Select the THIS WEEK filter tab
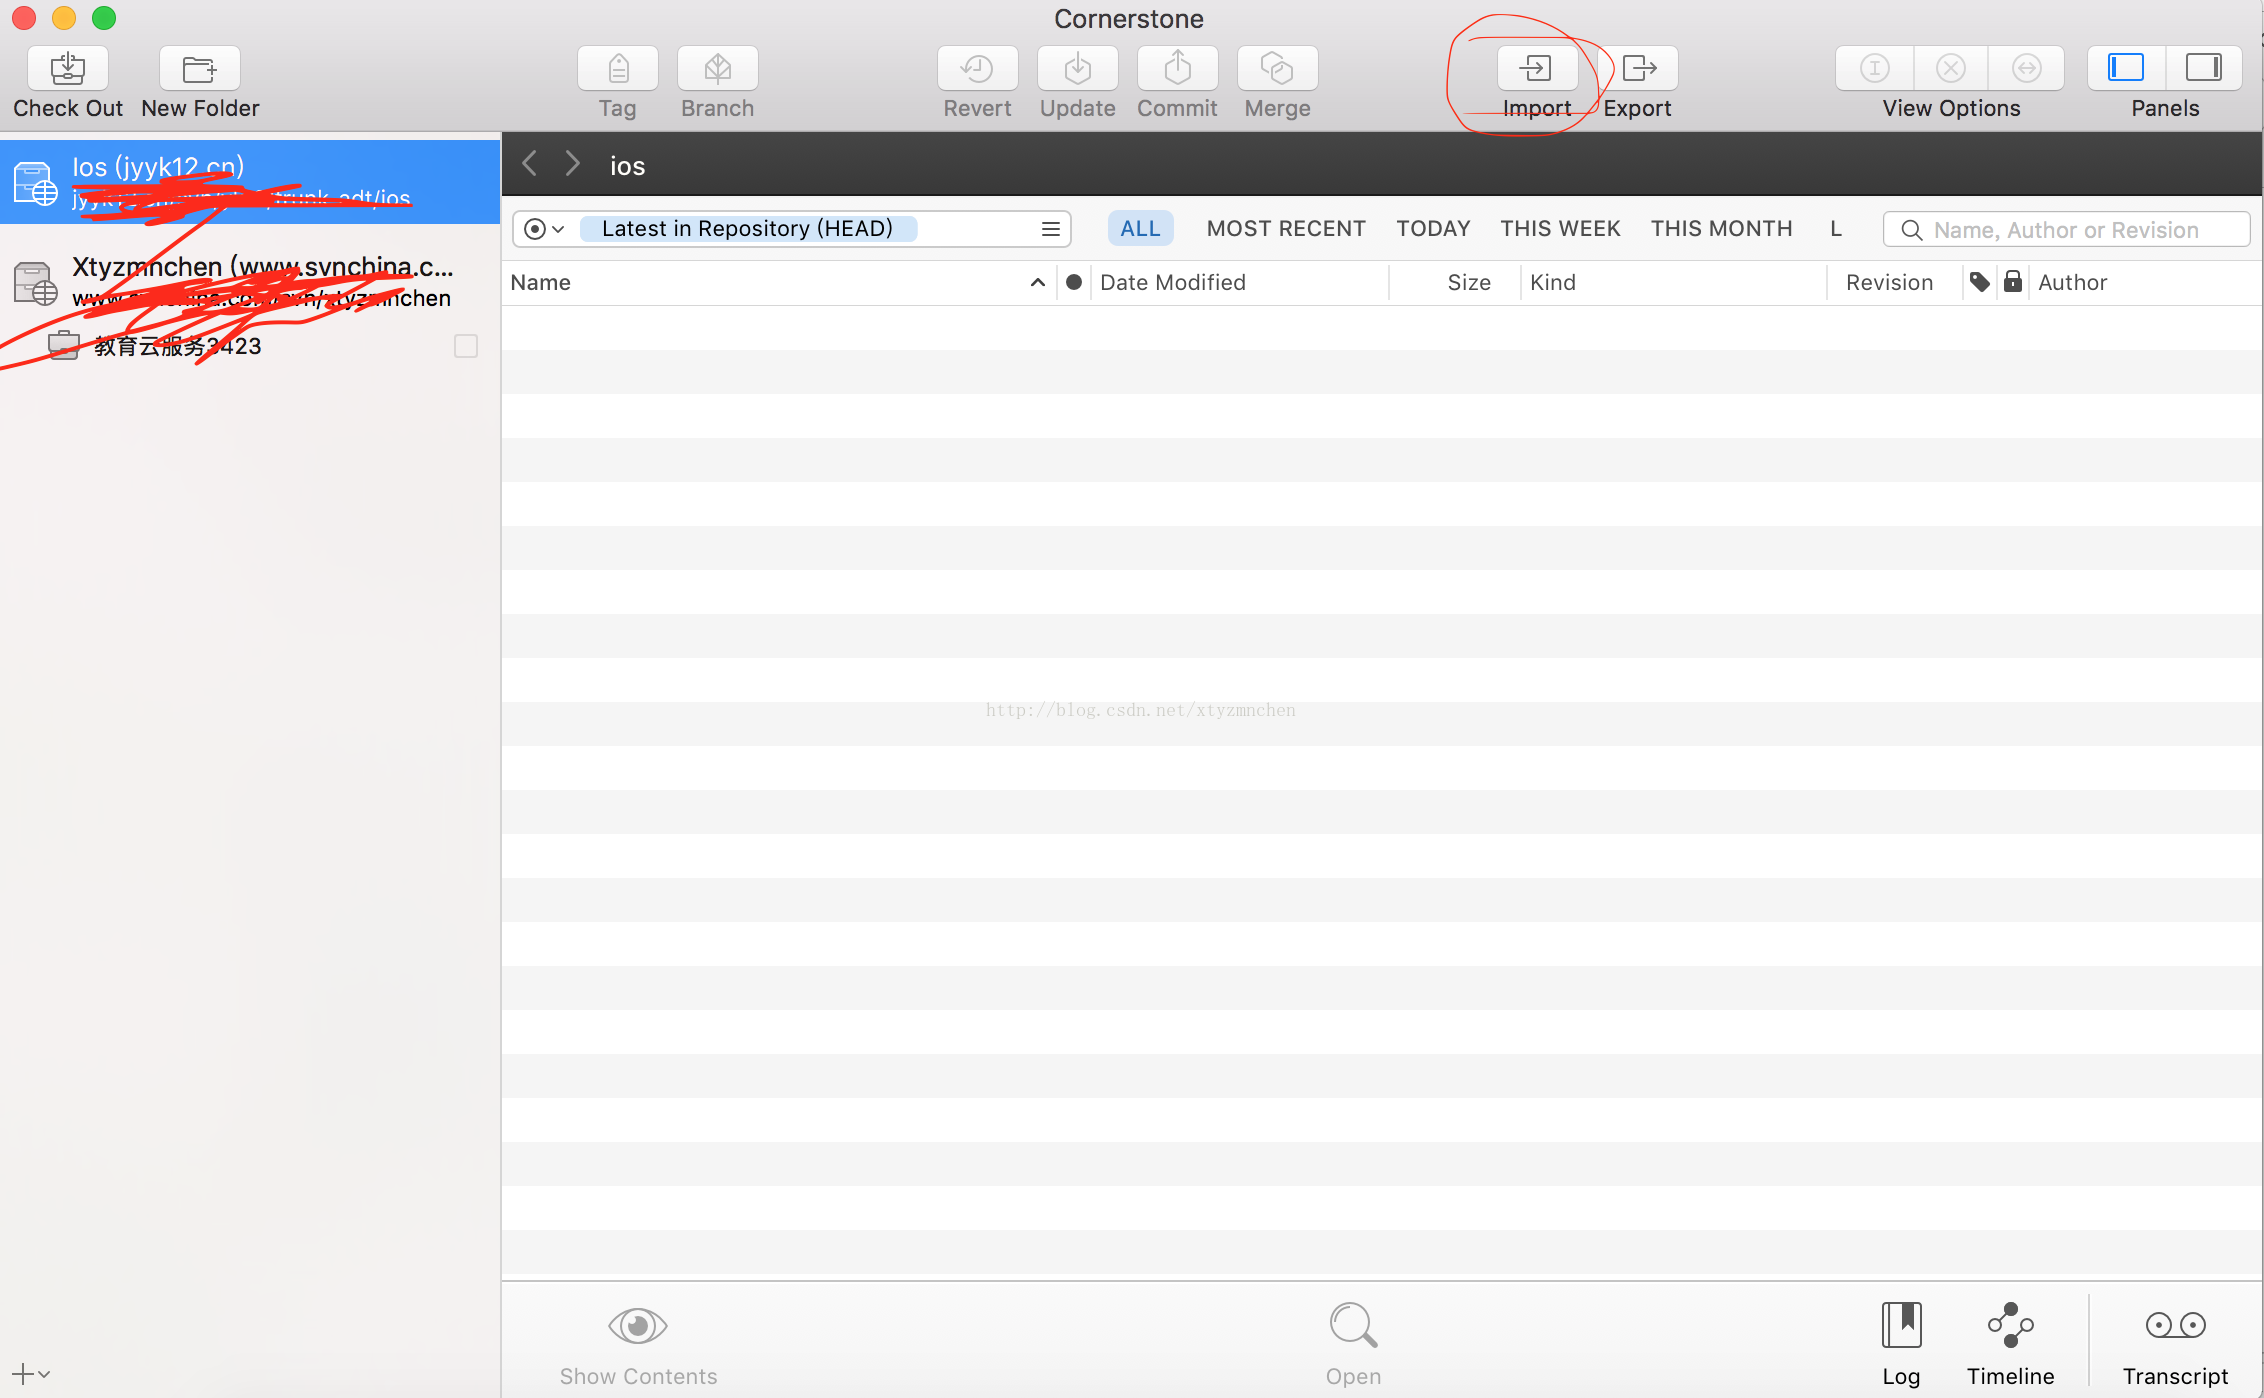The width and height of the screenshot is (2264, 1398). pos(1560,229)
